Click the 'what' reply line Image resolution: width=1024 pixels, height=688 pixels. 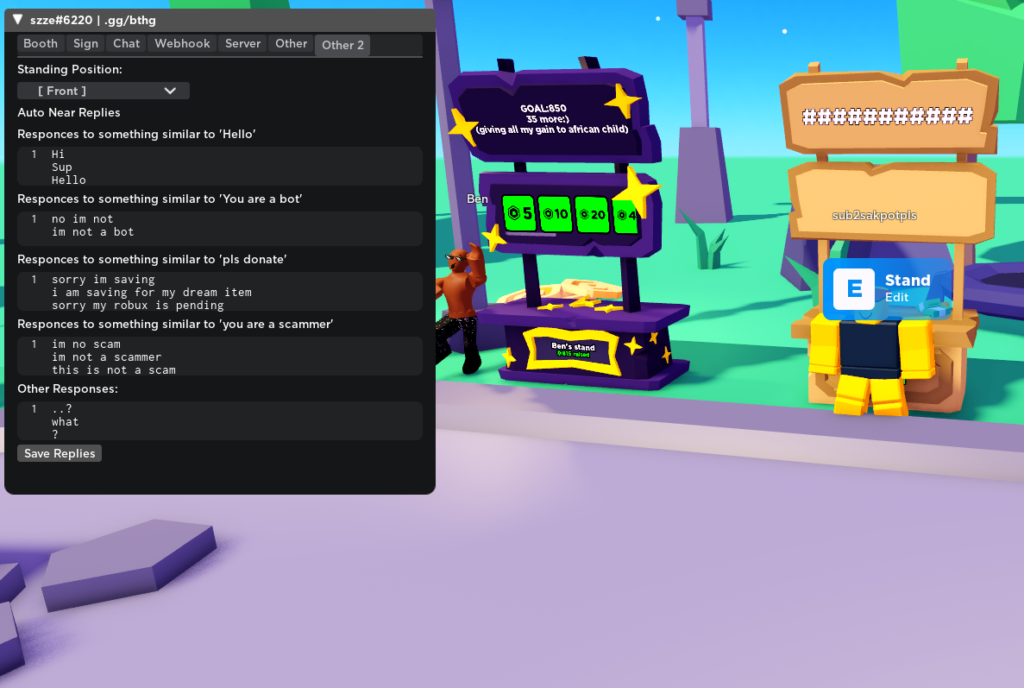(65, 422)
